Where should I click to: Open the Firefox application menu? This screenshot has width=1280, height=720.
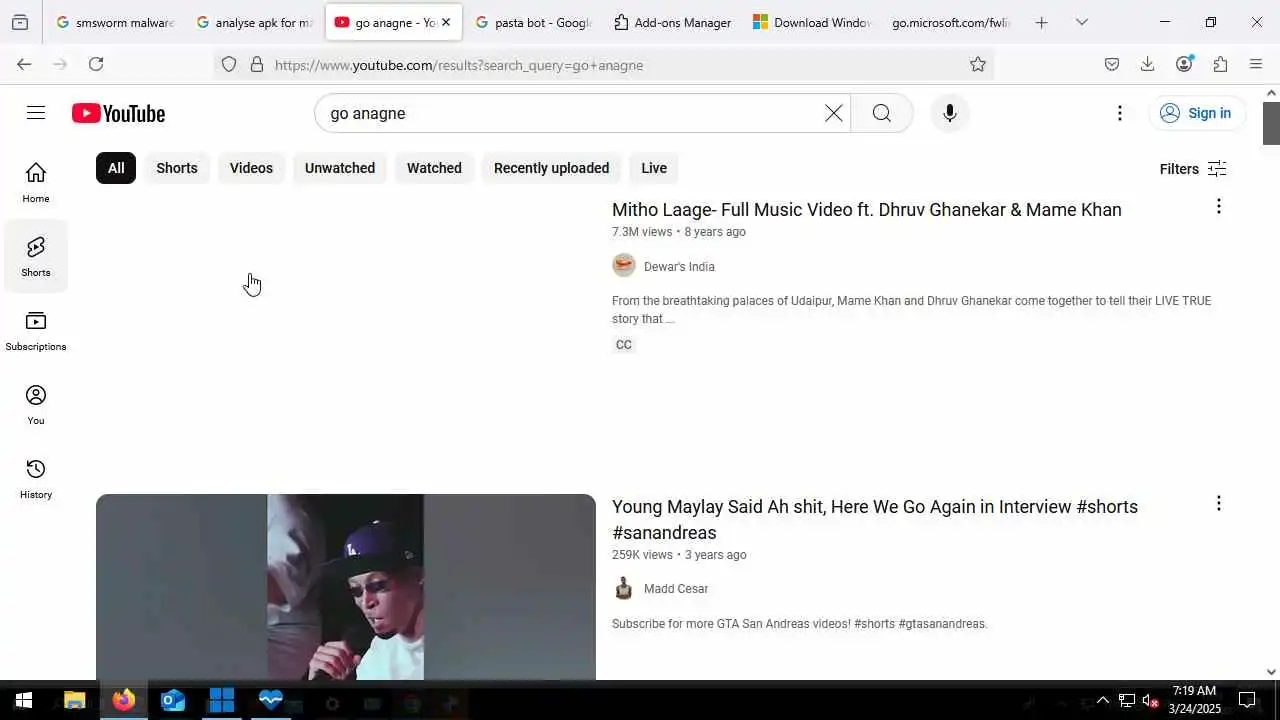[x=1256, y=64]
